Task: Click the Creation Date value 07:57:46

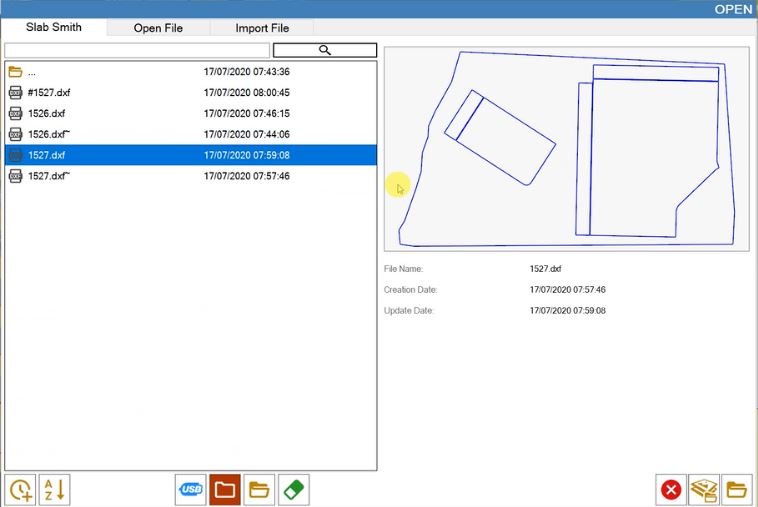Action: (x=568, y=290)
